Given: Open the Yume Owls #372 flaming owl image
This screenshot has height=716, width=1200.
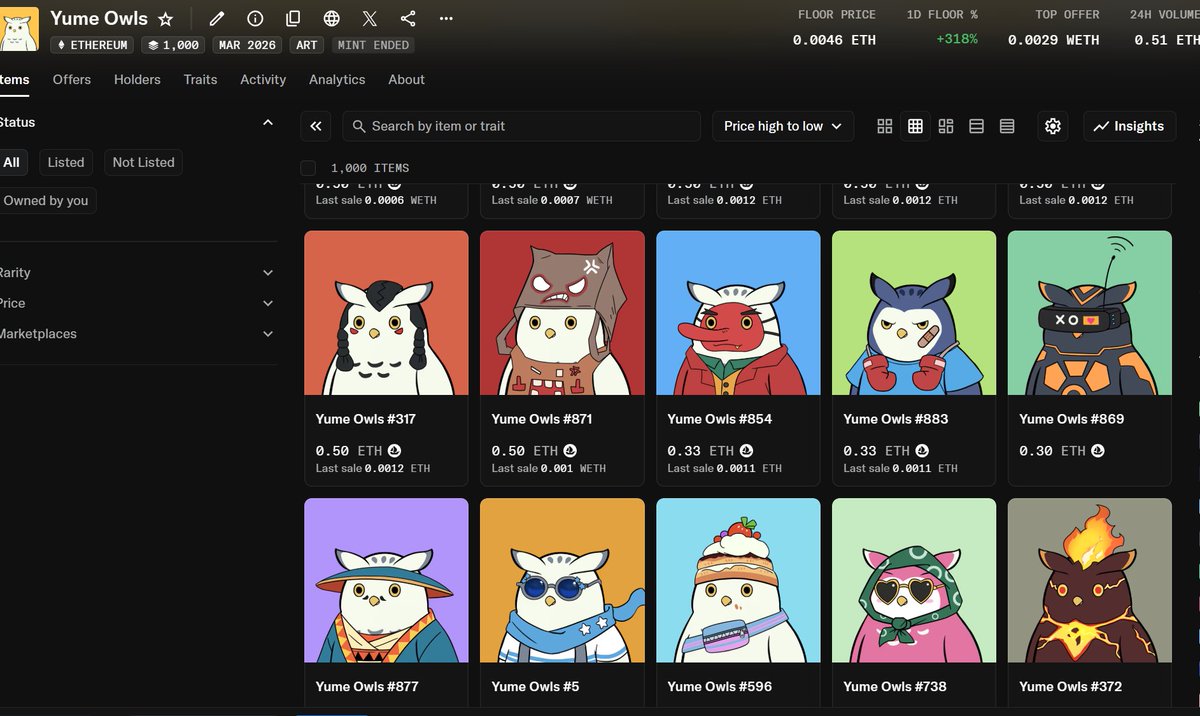Looking at the screenshot, I should pyautogui.click(x=1090, y=580).
